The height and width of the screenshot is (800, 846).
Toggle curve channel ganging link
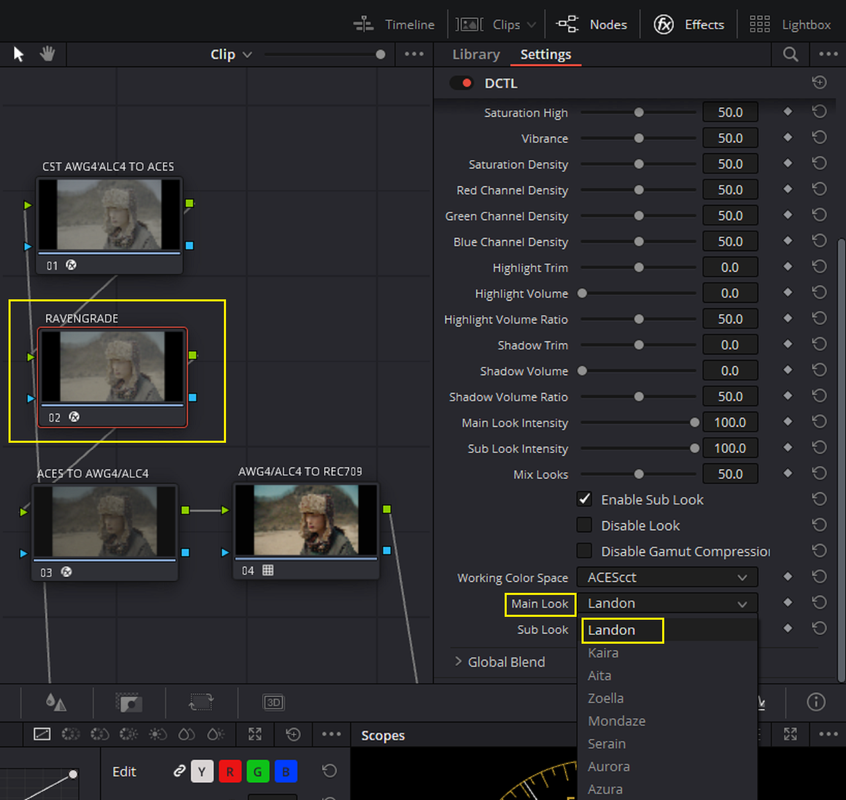(179, 771)
